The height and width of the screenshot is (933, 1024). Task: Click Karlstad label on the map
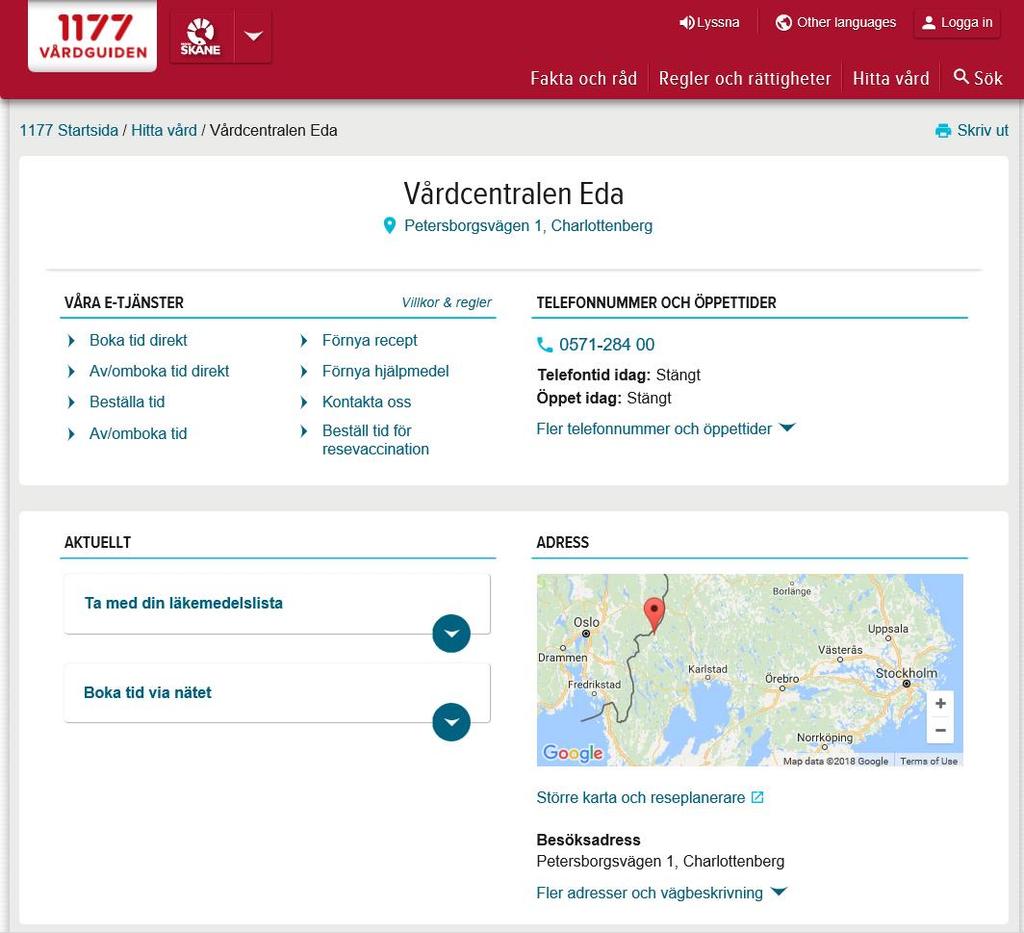707,669
